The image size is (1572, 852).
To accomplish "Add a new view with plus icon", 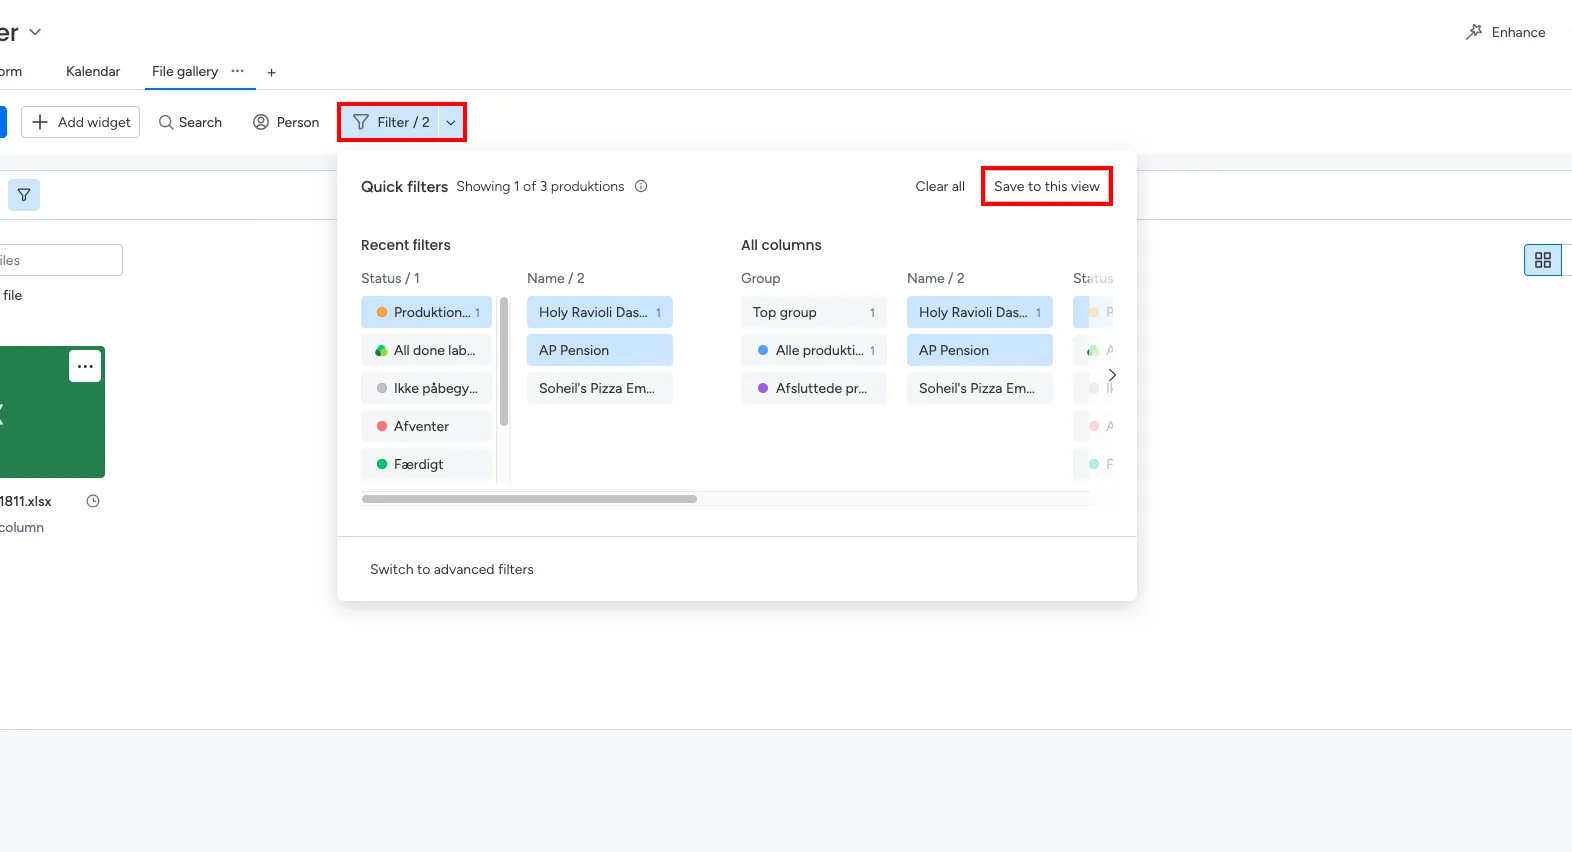I will pyautogui.click(x=271, y=72).
